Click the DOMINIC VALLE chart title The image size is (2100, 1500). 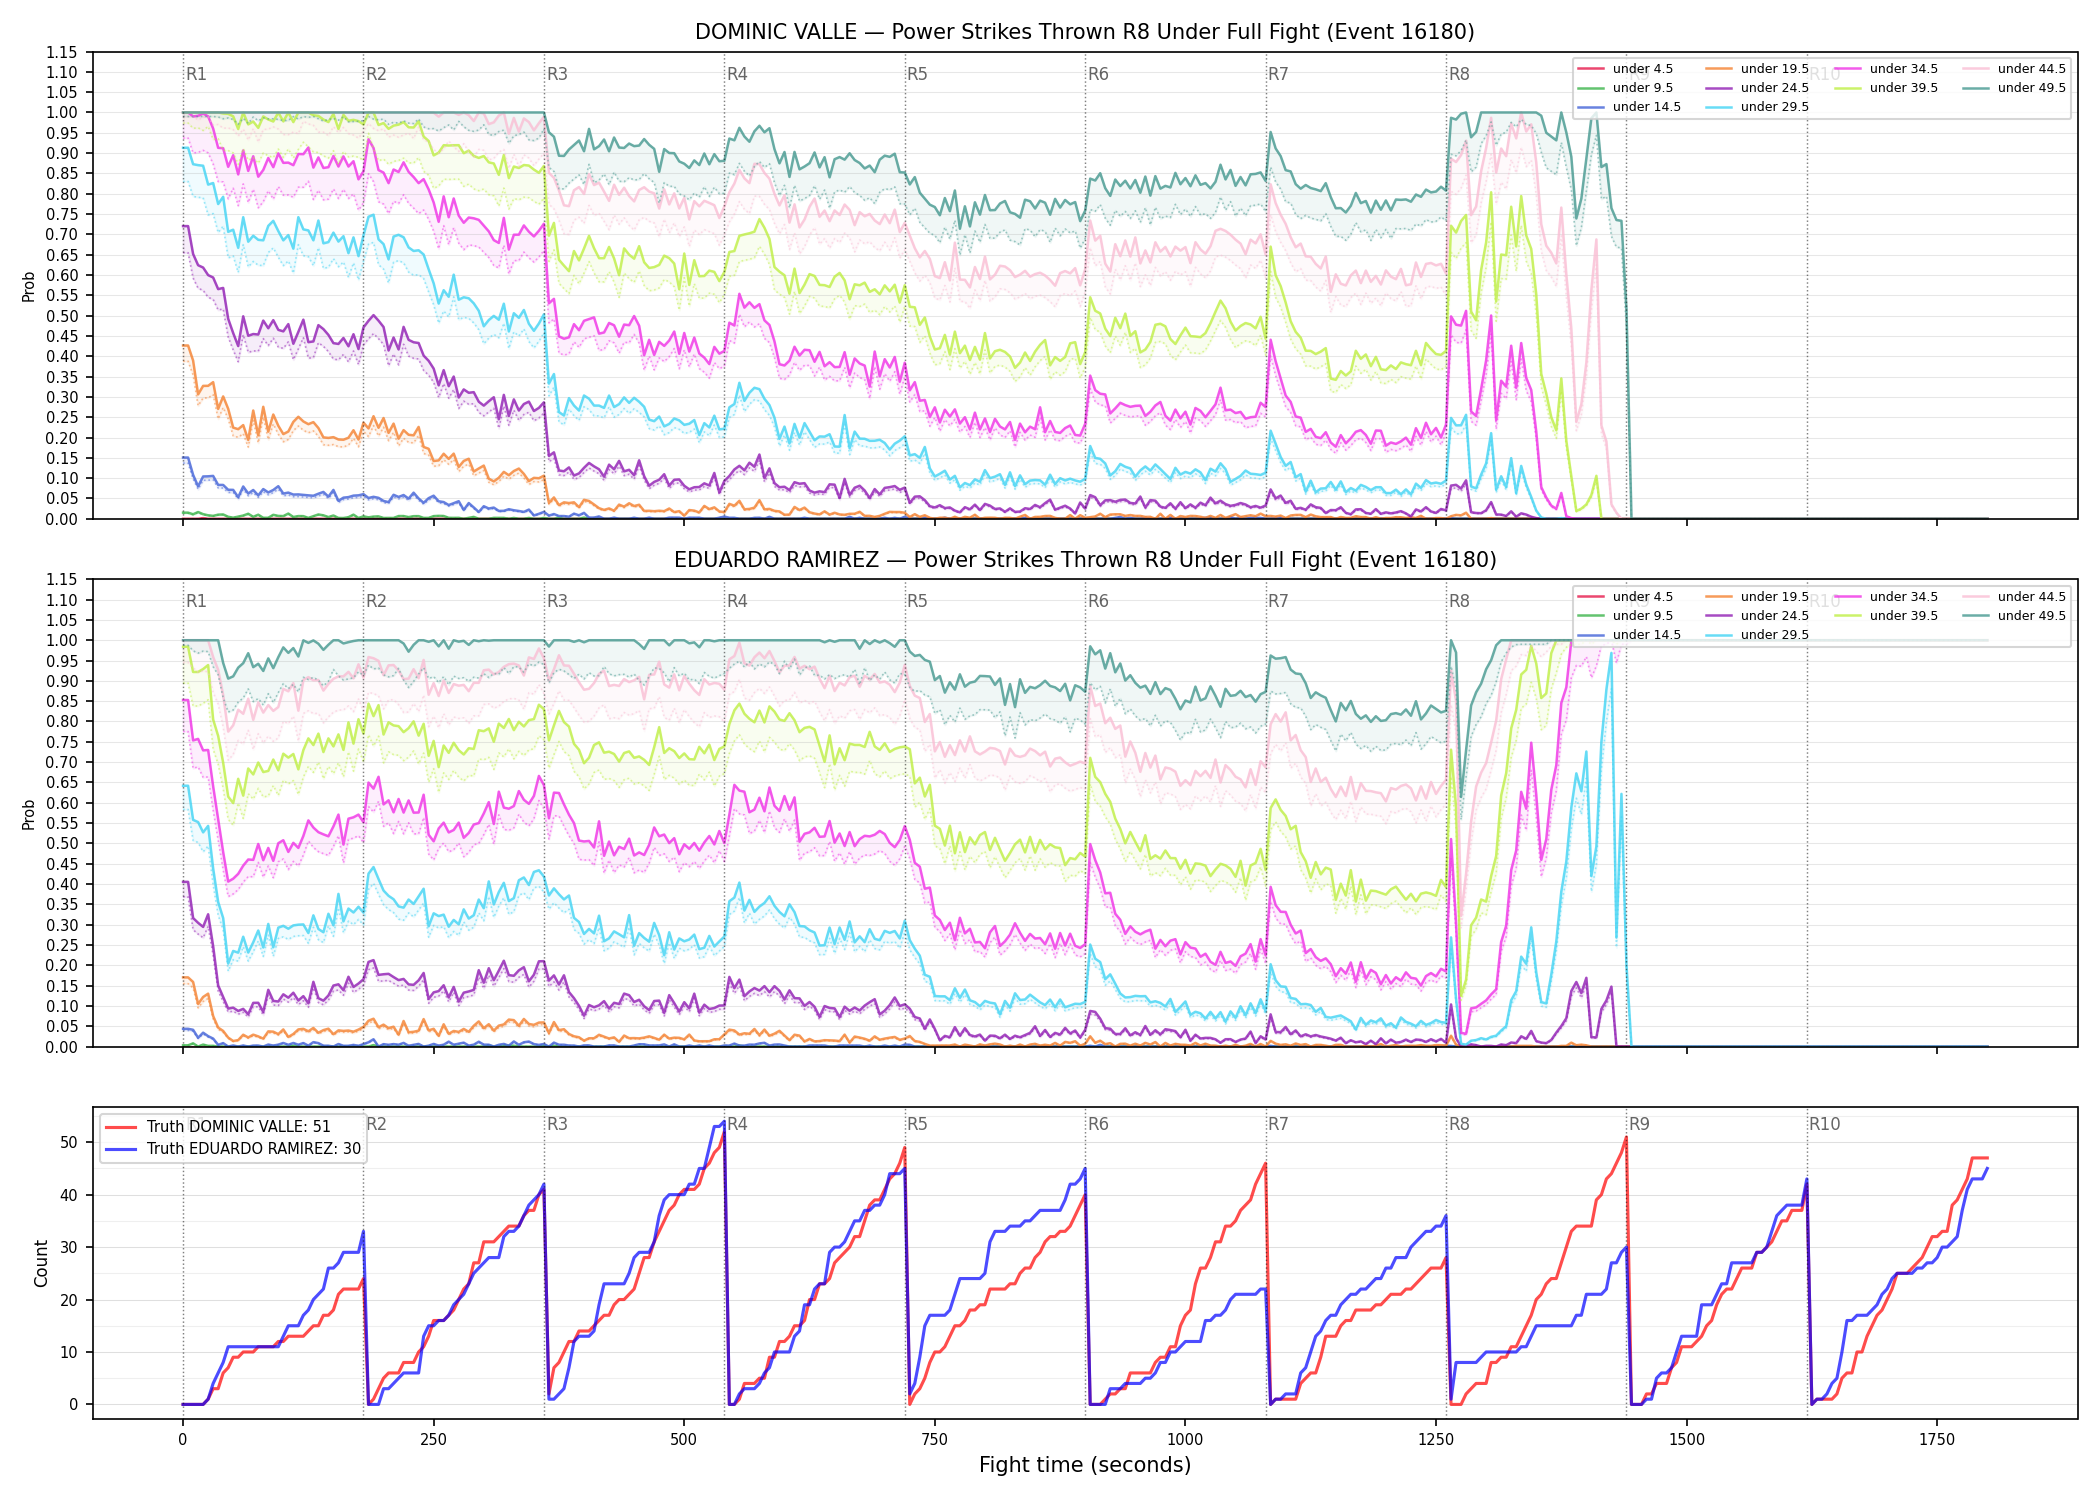pyautogui.click(x=1084, y=32)
